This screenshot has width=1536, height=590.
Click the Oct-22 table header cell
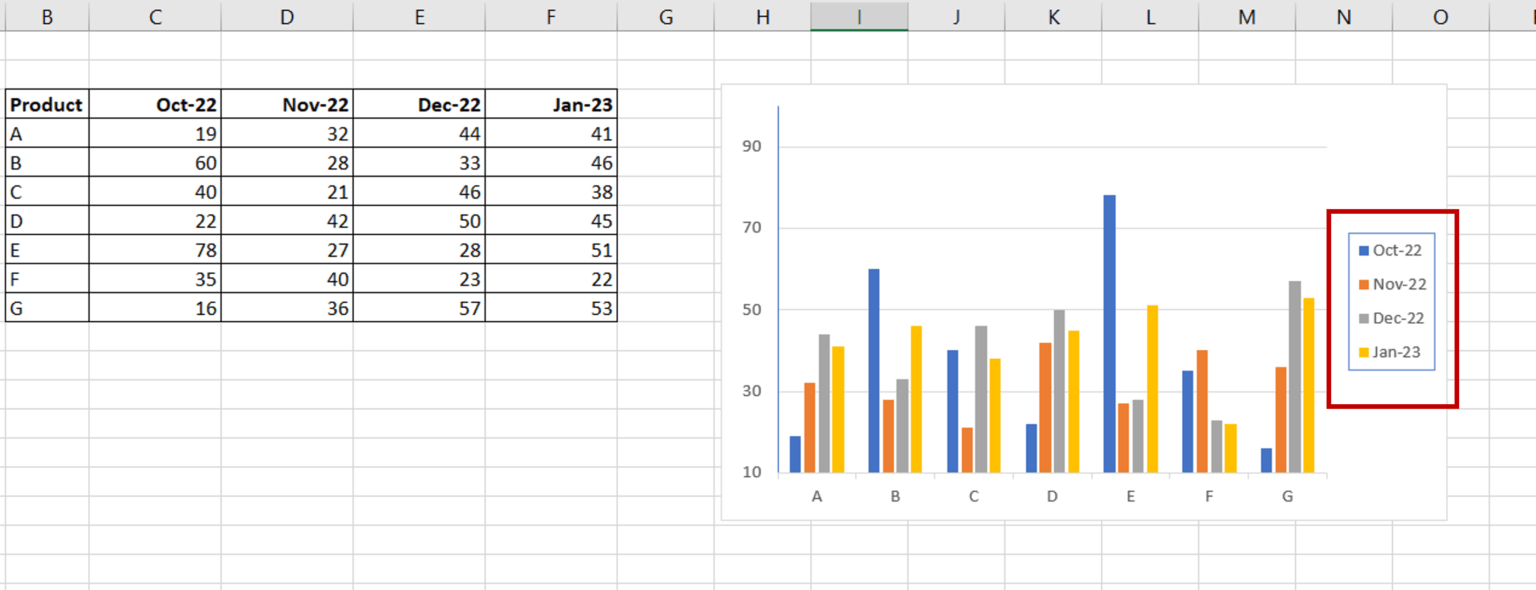(155, 104)
